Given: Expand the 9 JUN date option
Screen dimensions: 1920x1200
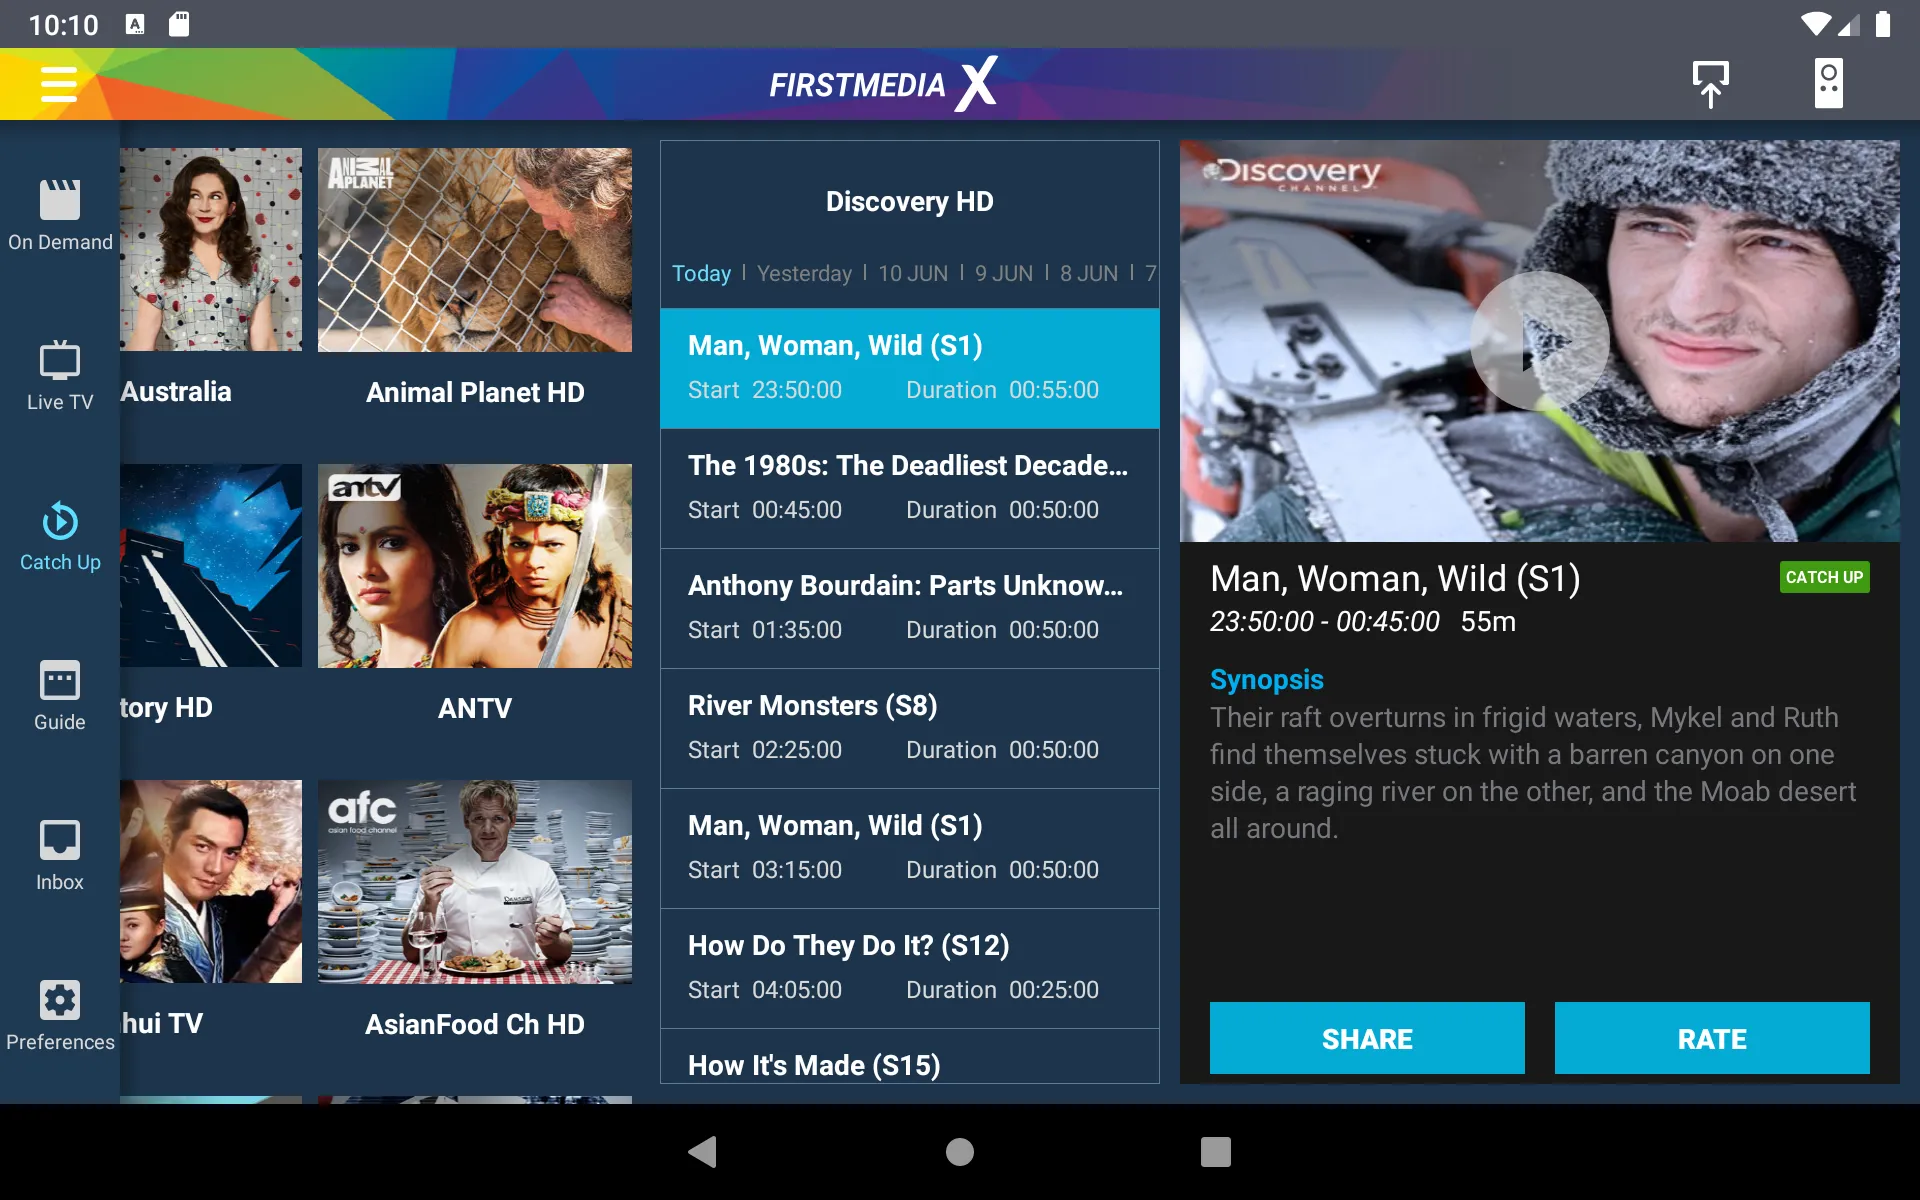Looking at the screenshot, I should click(x=1004, y=272).
